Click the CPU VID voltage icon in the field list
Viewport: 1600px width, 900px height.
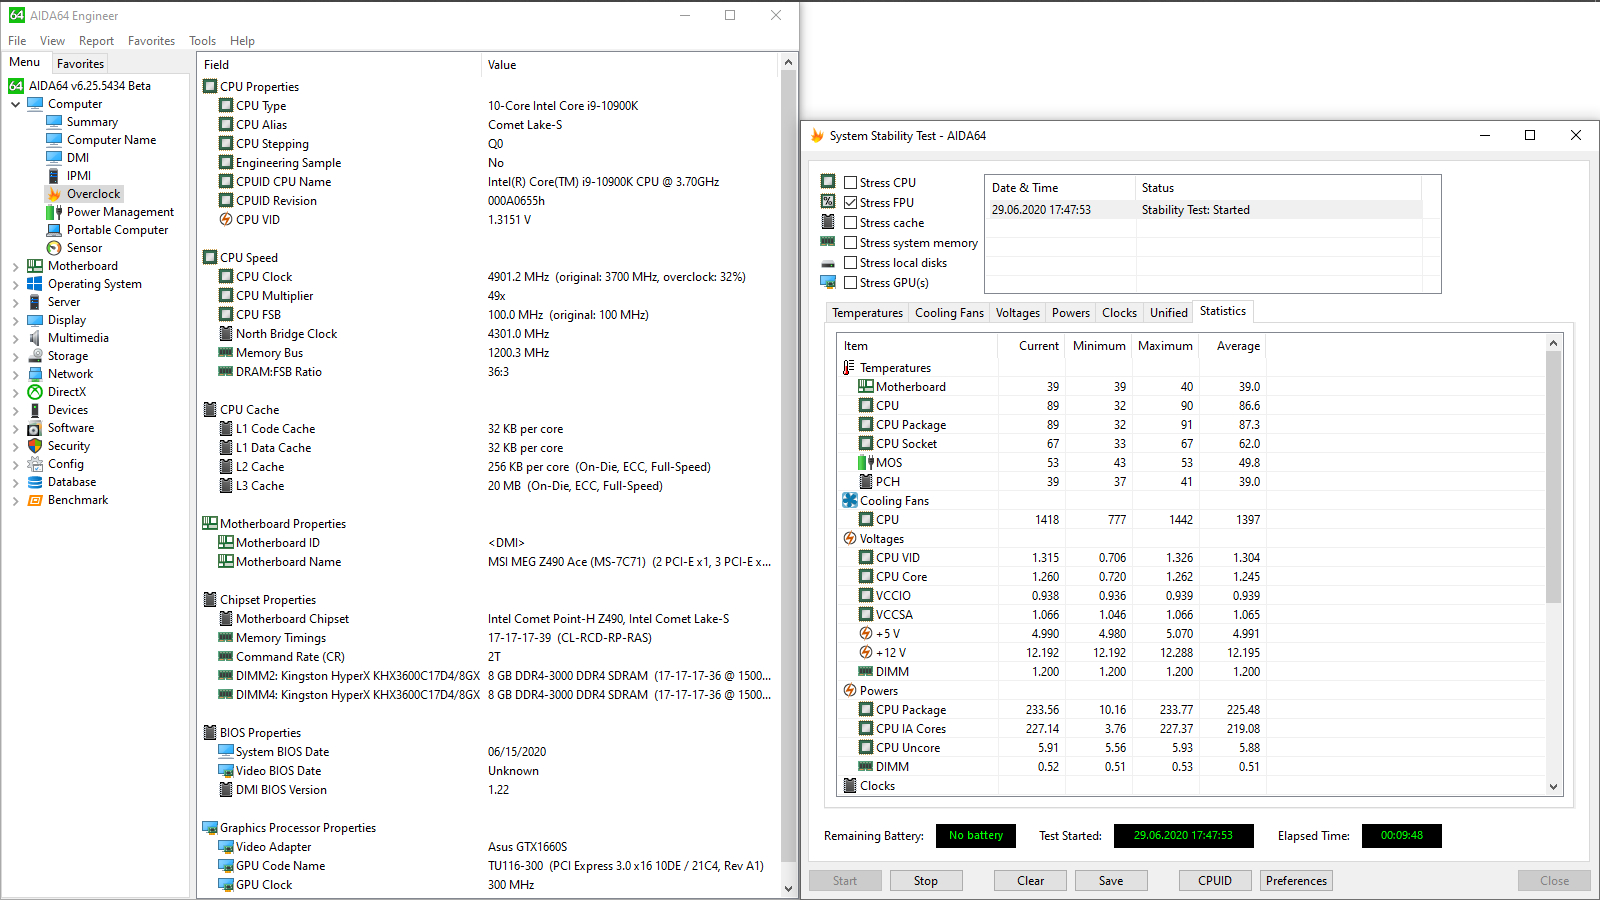pos(226,220)
